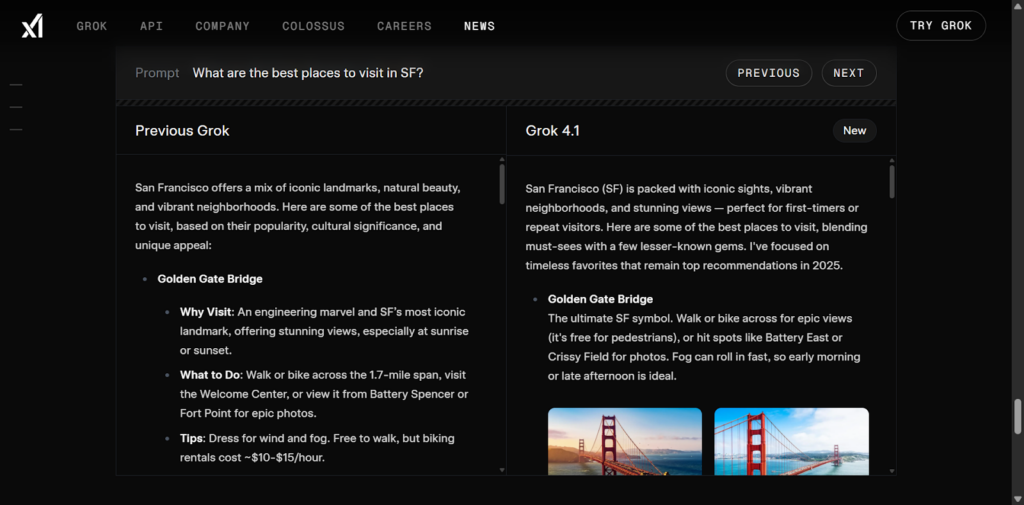This screenshot has width=1024, height=505.
Task: Go to the API page
Action: [151, 26]
